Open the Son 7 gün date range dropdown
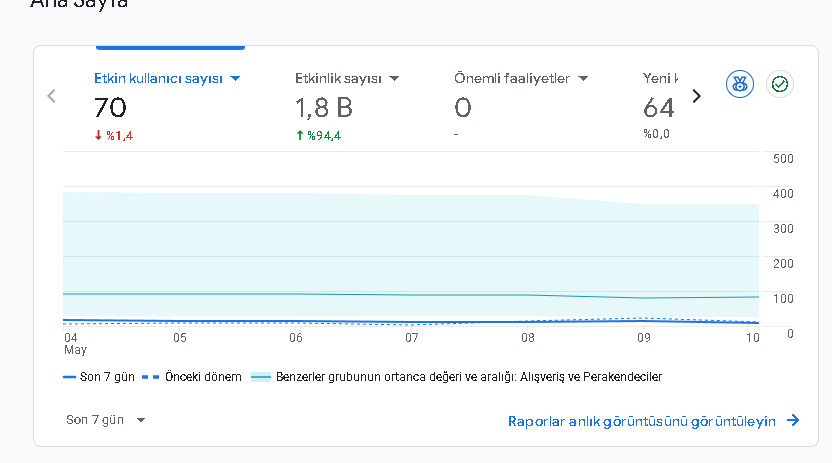The image size is (832, 463). (x=105, y=420)
